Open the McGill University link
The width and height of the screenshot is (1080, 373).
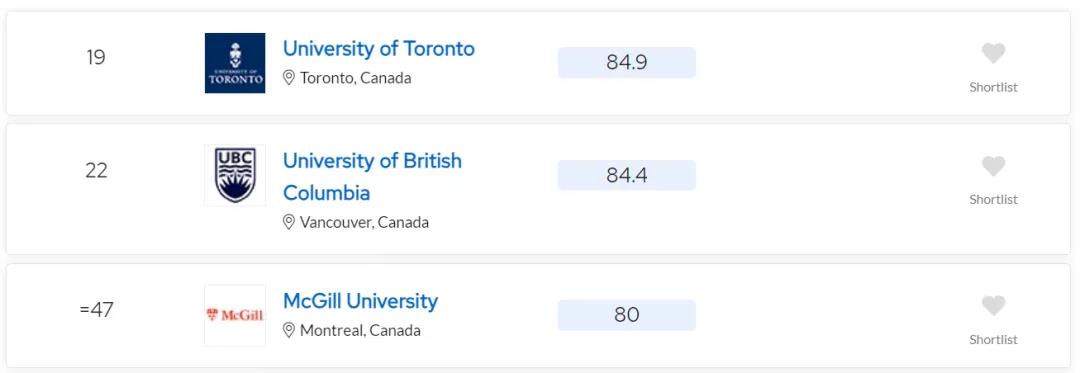click(x=360, y=301)
